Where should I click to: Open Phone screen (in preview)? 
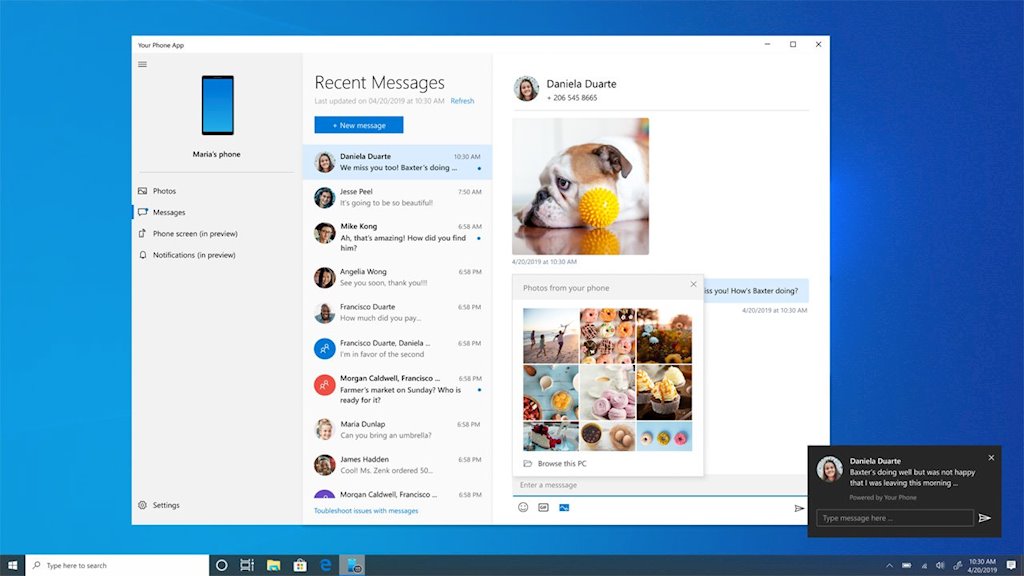click(188, 232)
